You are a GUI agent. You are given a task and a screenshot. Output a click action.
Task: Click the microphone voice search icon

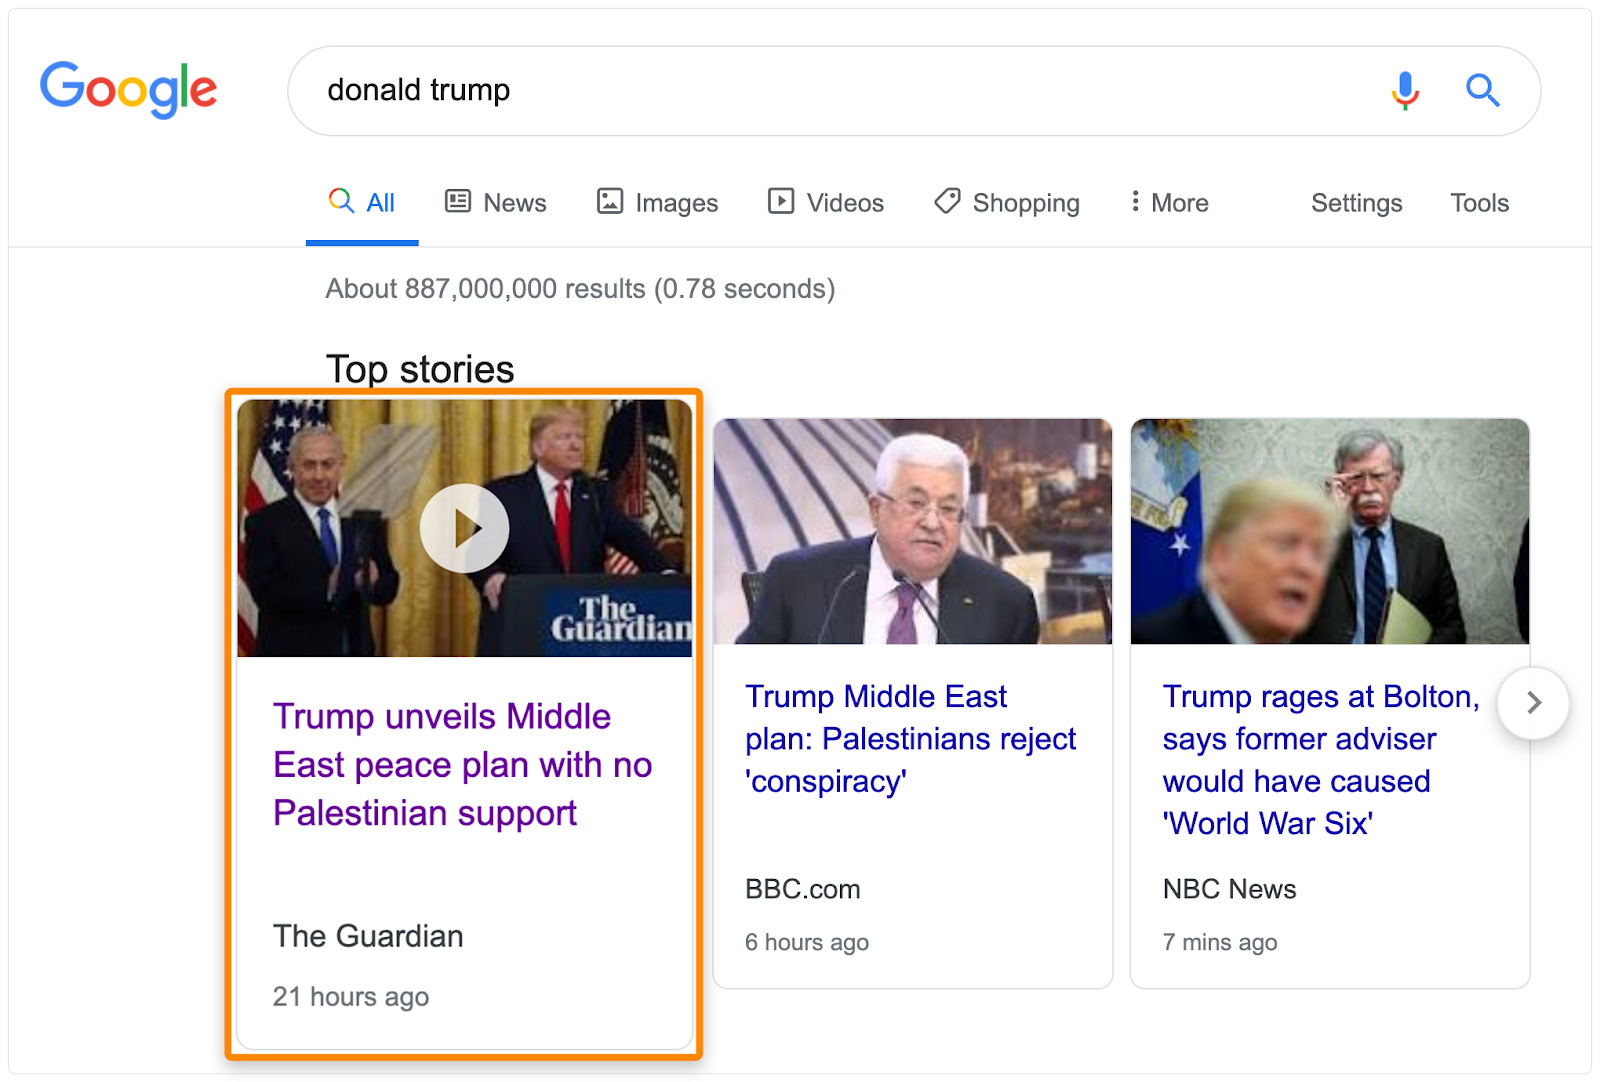coord(1404,90)
